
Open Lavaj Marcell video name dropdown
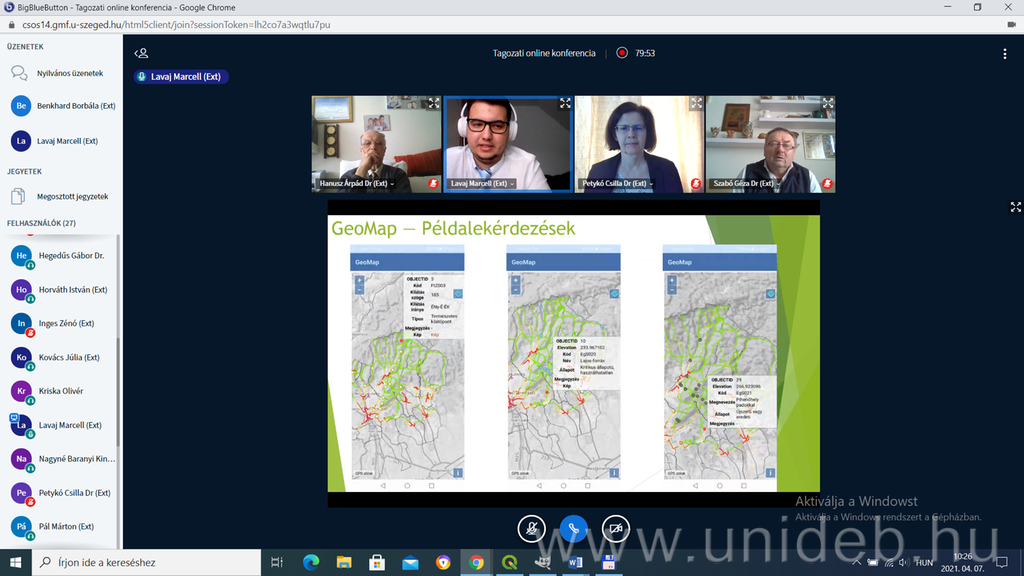tap(484, 184)
